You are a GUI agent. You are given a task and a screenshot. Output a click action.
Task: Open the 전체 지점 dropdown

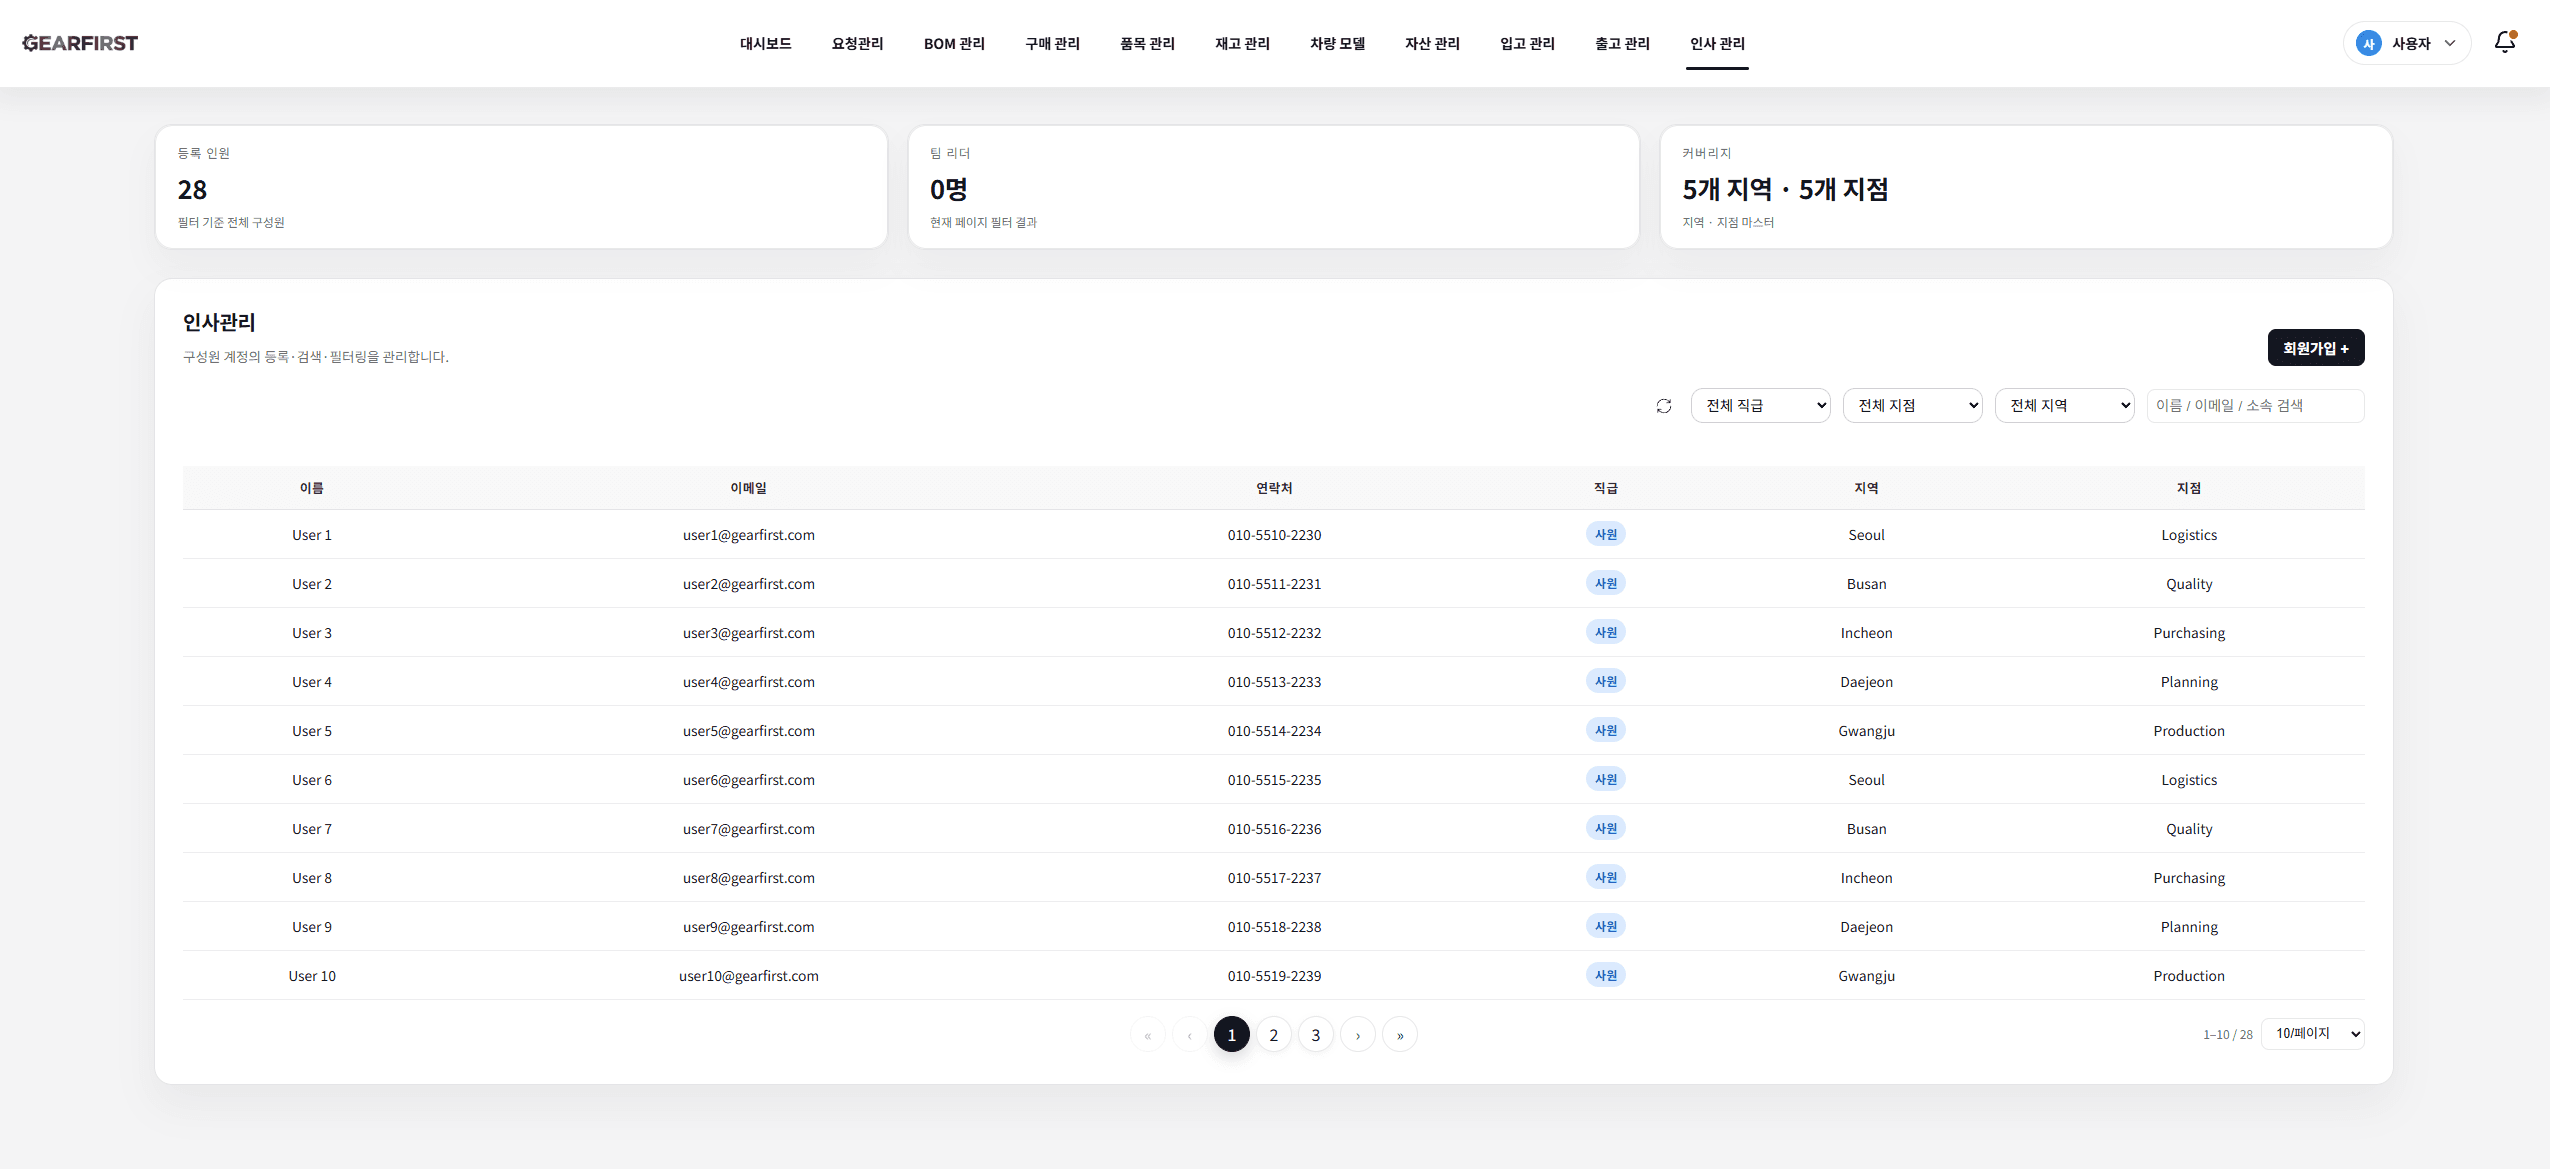point(1912,406)
